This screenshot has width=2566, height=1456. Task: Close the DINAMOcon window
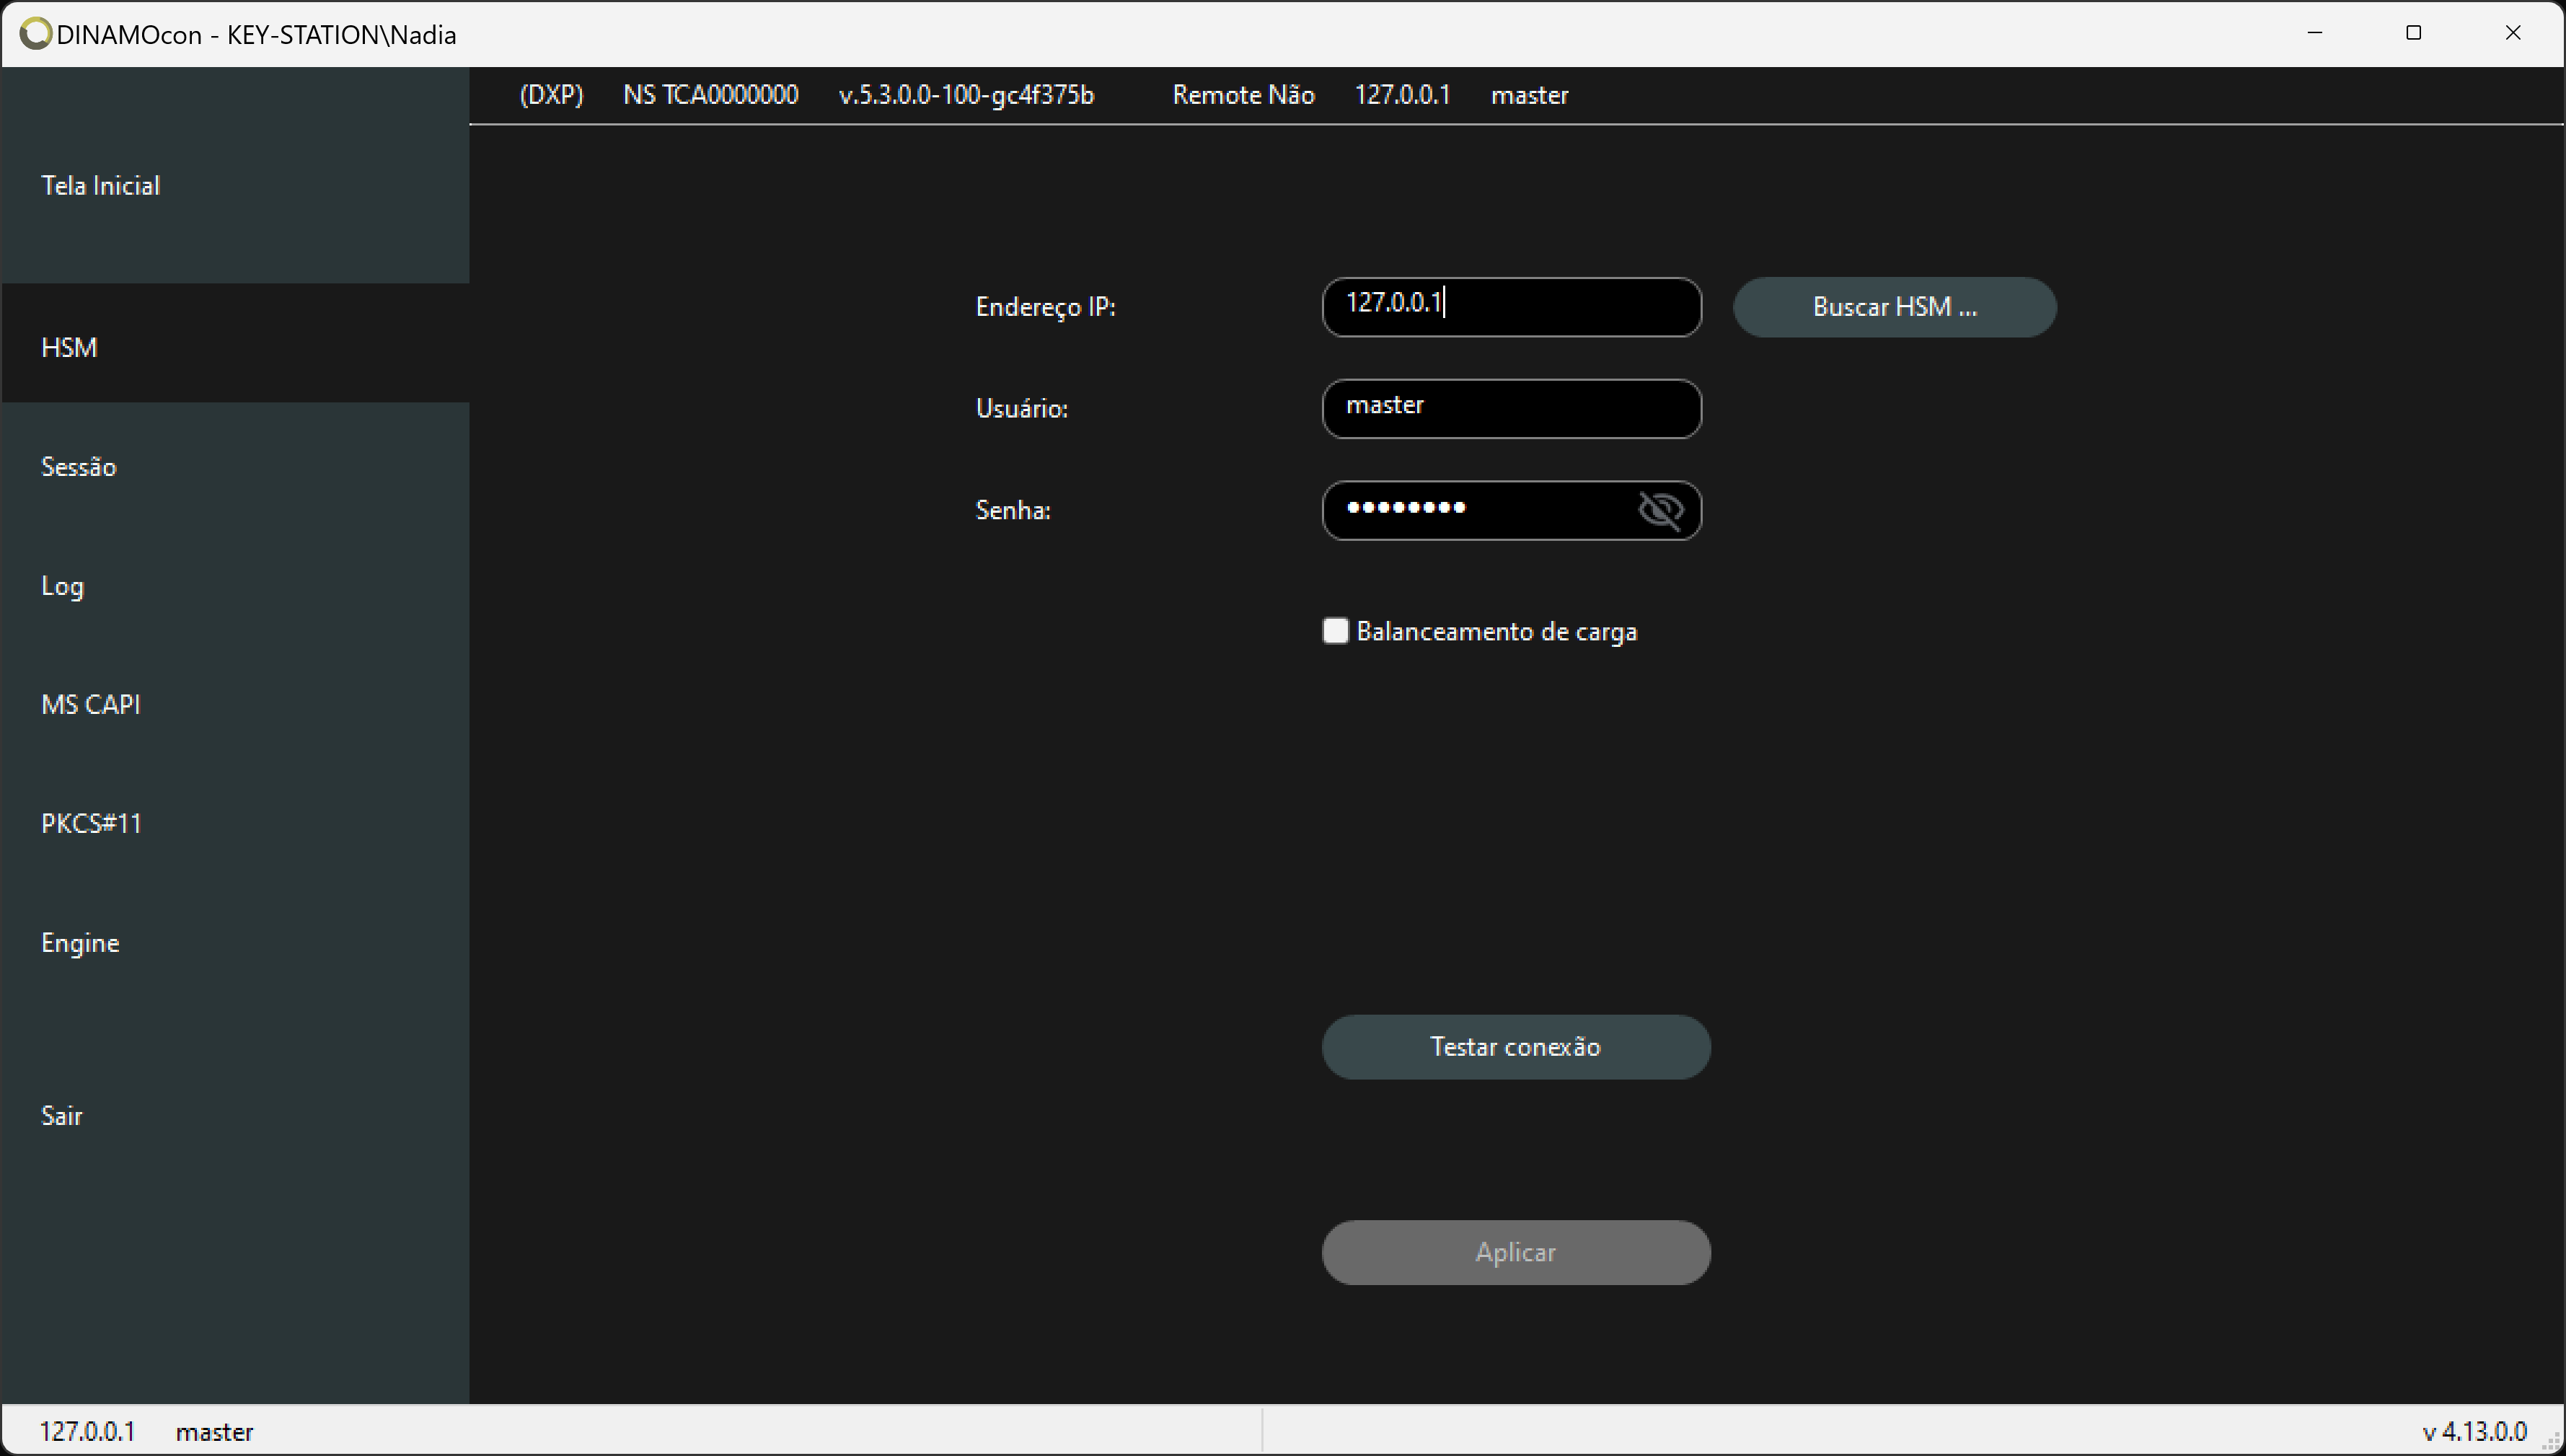tap(2512, 33)
